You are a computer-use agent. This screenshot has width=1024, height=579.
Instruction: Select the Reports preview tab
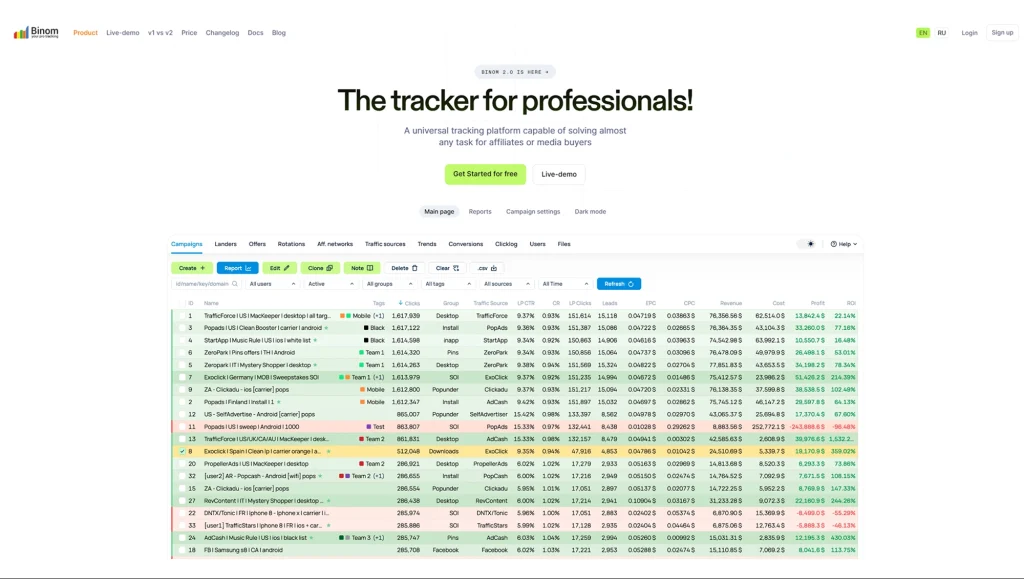click(480, 211)
